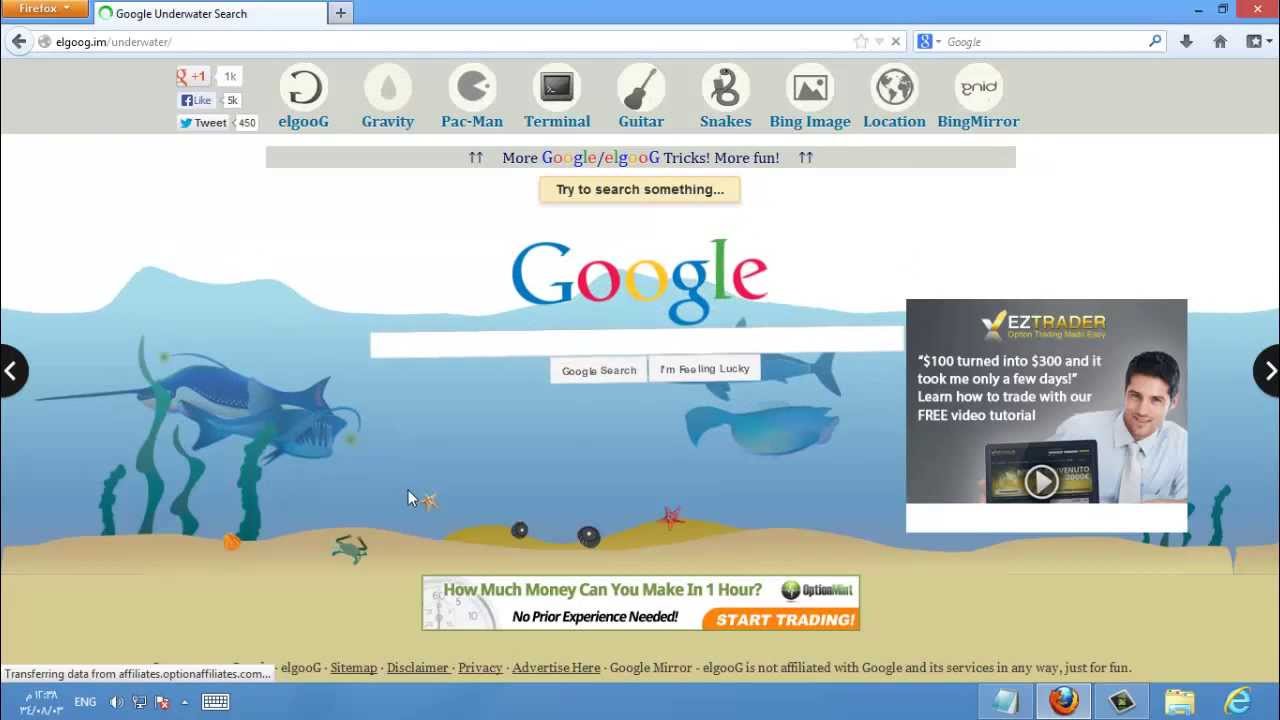Open the Gravity trick icon
This screenshot has width=1280, height=720.
point(387,89)
